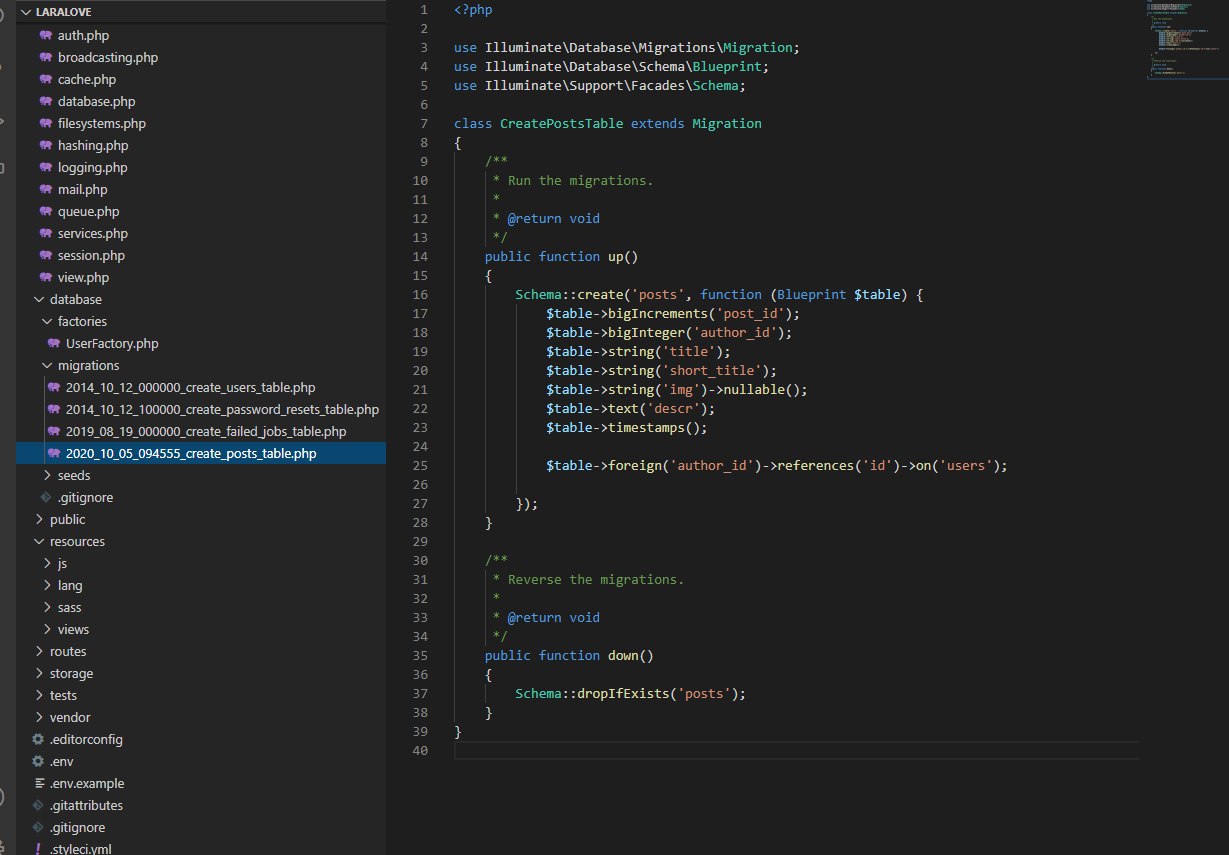Click PHP icon beside create_password_resets_table migration
The image size is (1229, 855).
54,409
